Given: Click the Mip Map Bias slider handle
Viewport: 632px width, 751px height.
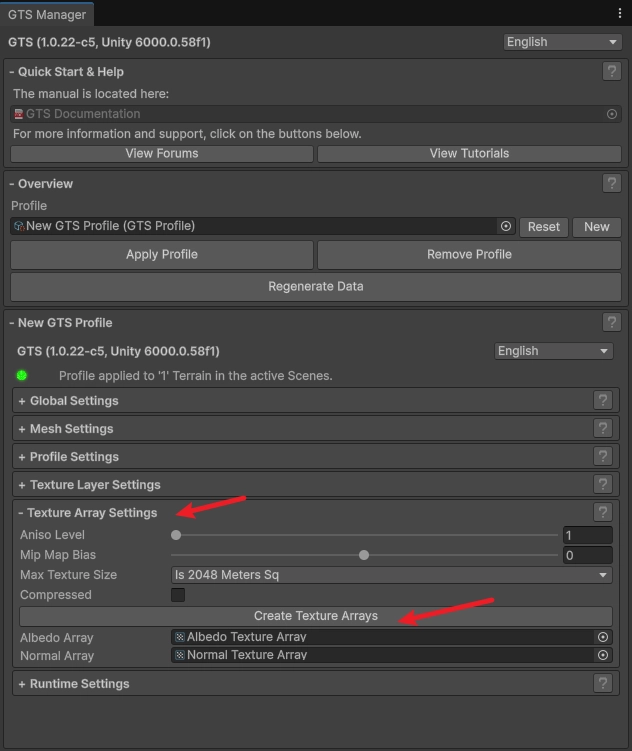Looking at the screenshot, I should (x=364, y=555).
